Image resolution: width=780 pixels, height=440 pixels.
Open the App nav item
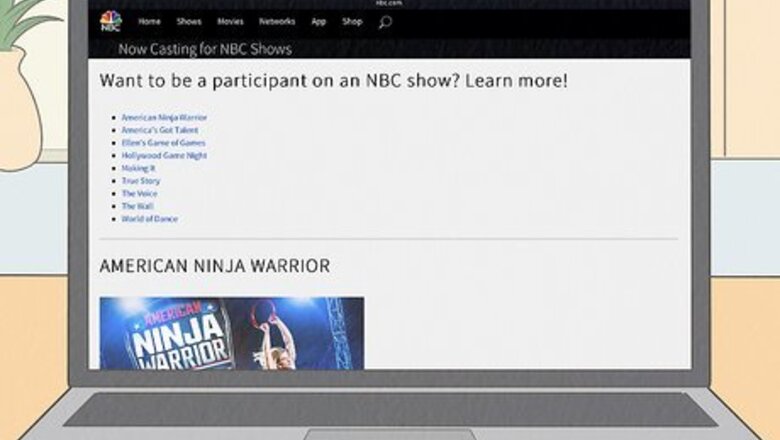click(318, 22)
